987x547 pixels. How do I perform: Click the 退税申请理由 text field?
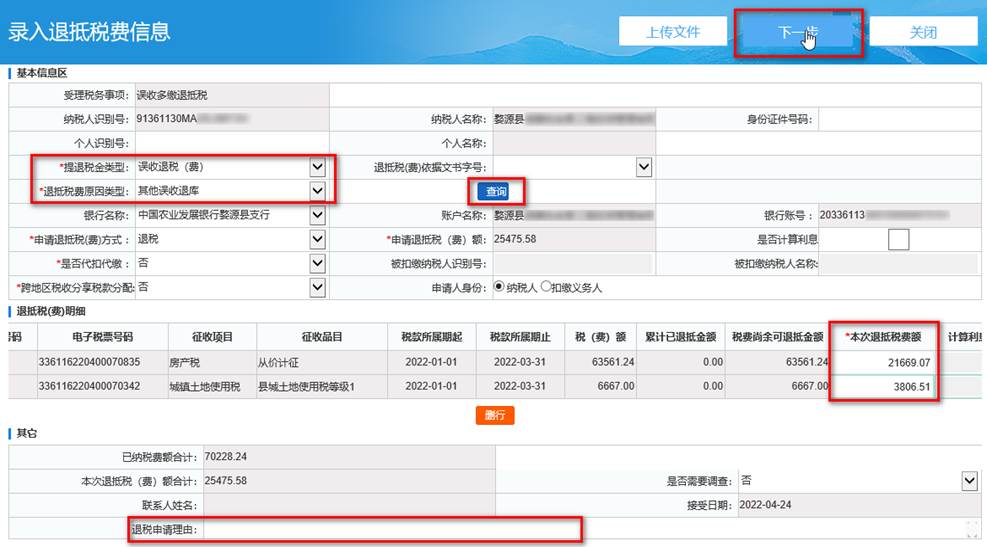(390, 528)
